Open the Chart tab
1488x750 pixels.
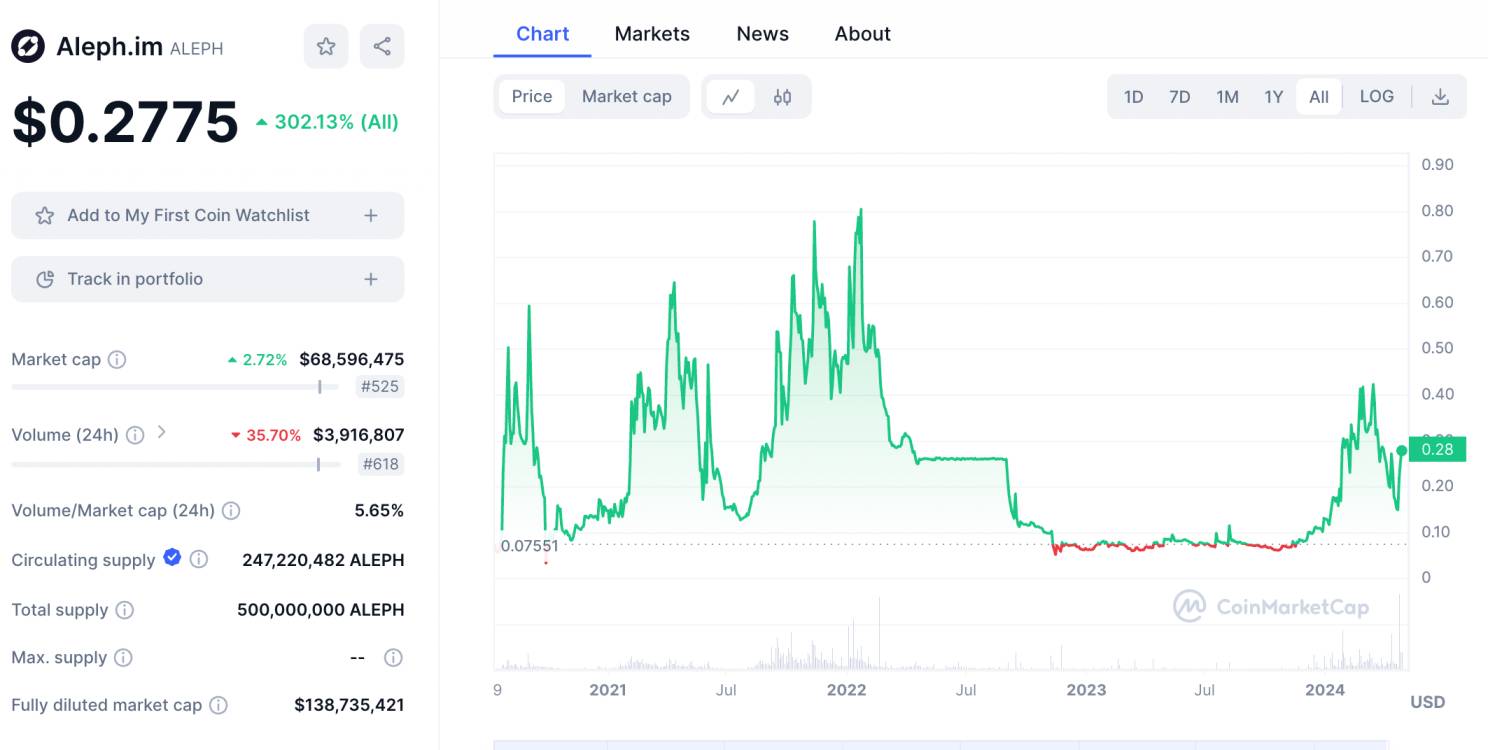click(542, 34)
